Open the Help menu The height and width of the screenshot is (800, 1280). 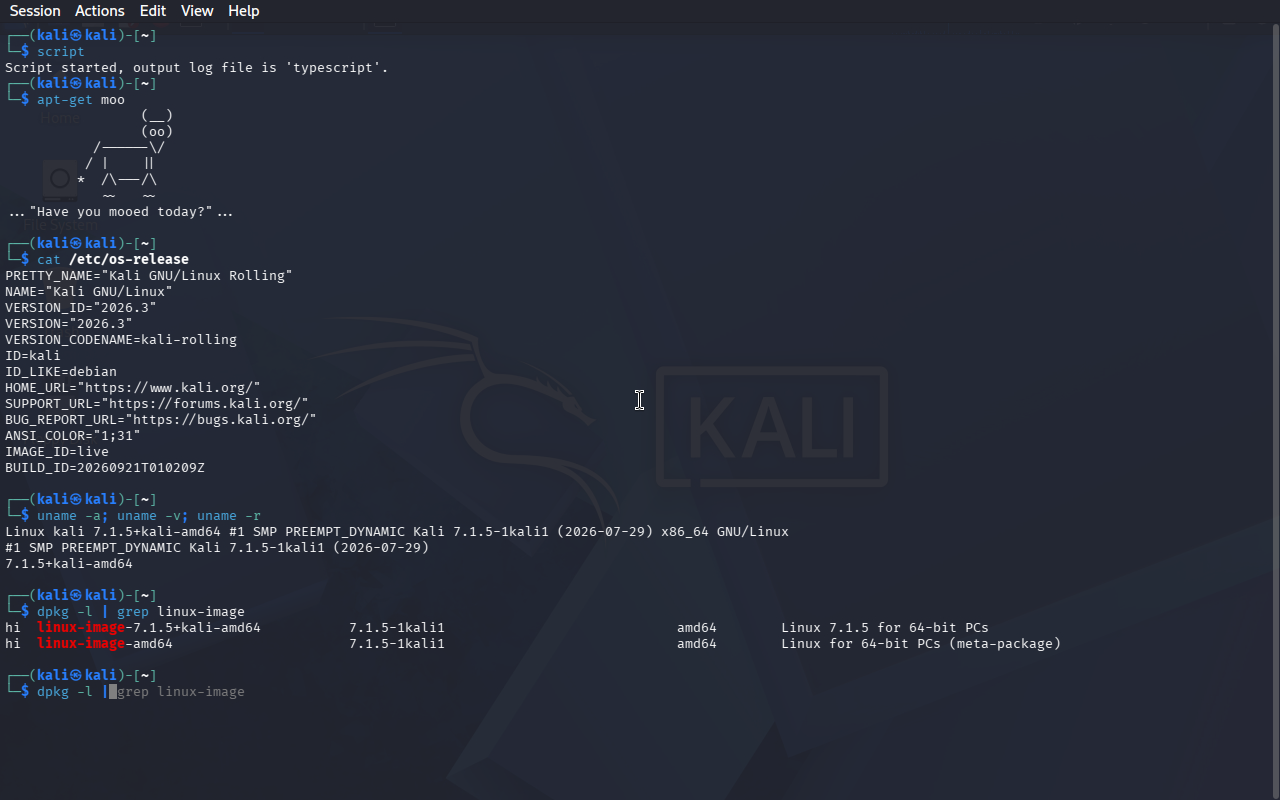tap(244, 11)
